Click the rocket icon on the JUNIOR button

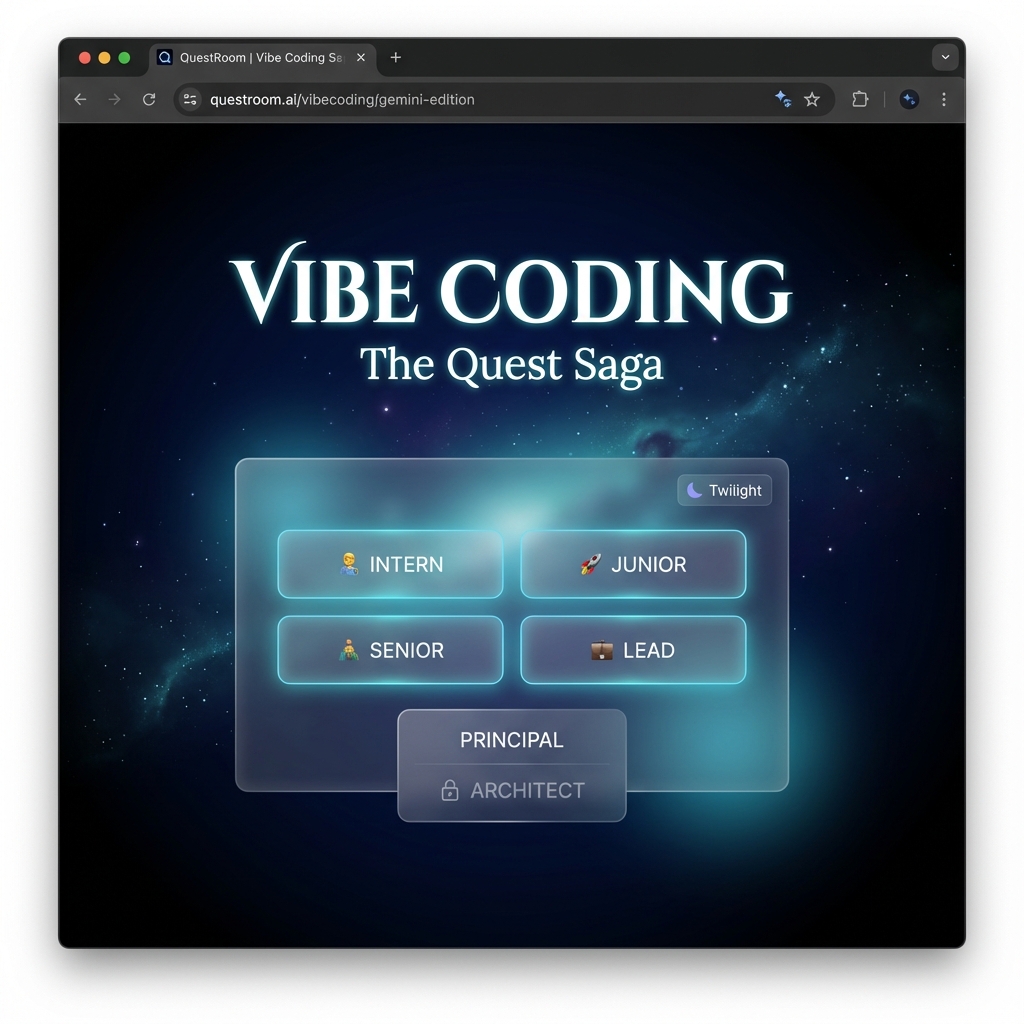point(591,564)
